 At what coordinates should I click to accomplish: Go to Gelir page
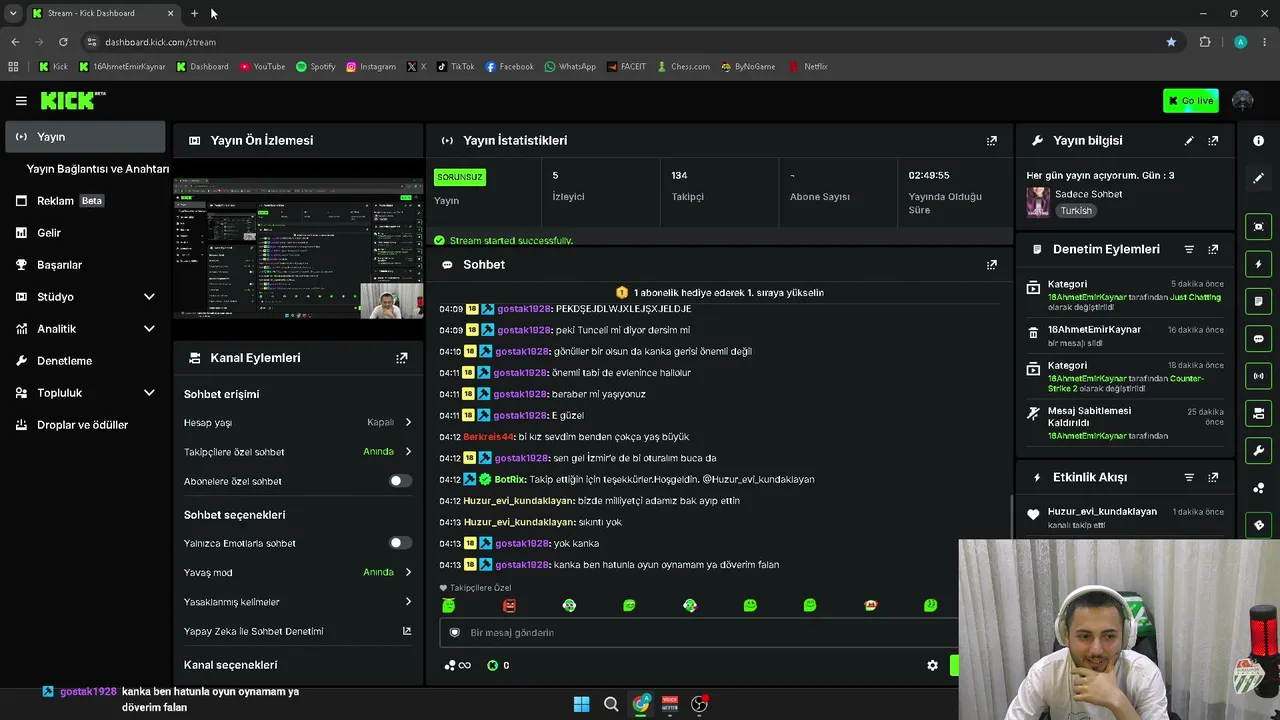click(49, 233)
